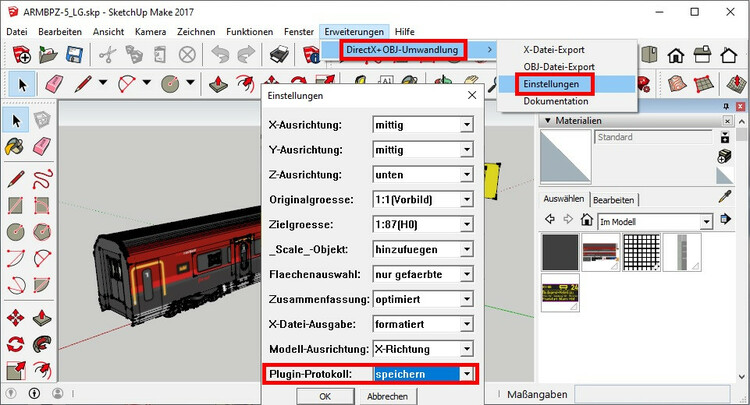Viewport: 750px width, 405px height.
Task: Undo the last action
Action: (221, 55)
